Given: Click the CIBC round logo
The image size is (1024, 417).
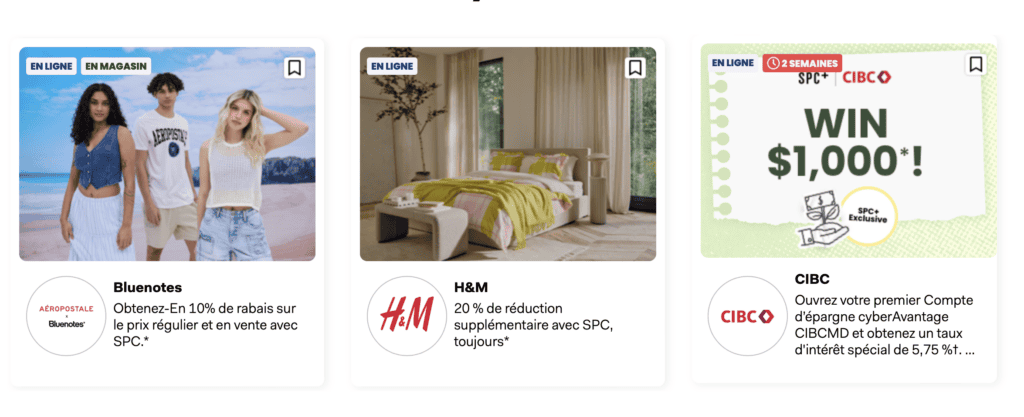Looking at the screenshot, I should point(748,316).
